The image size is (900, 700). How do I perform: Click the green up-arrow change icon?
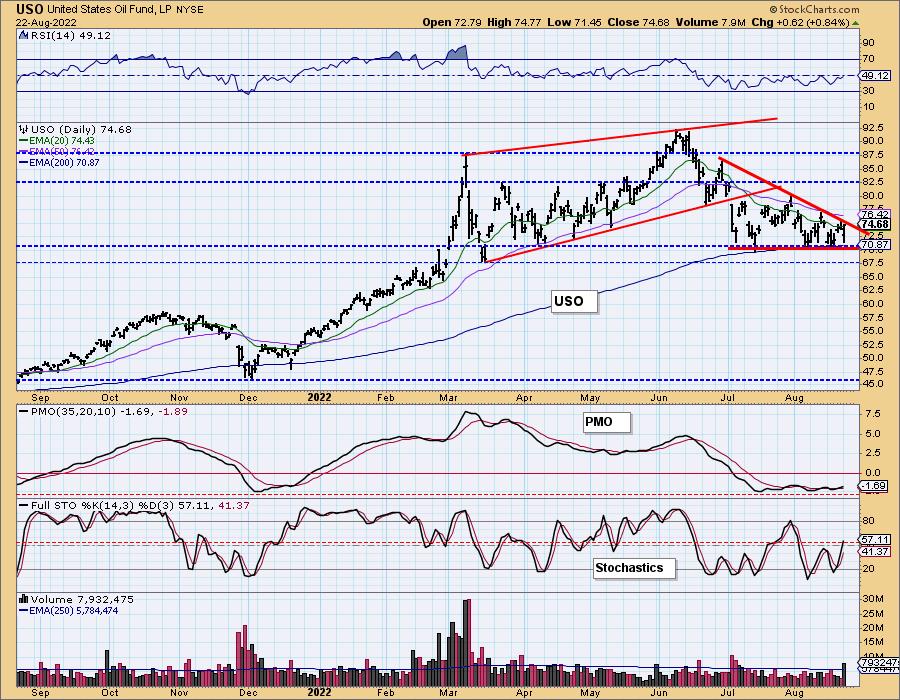(x=855, y=22)
